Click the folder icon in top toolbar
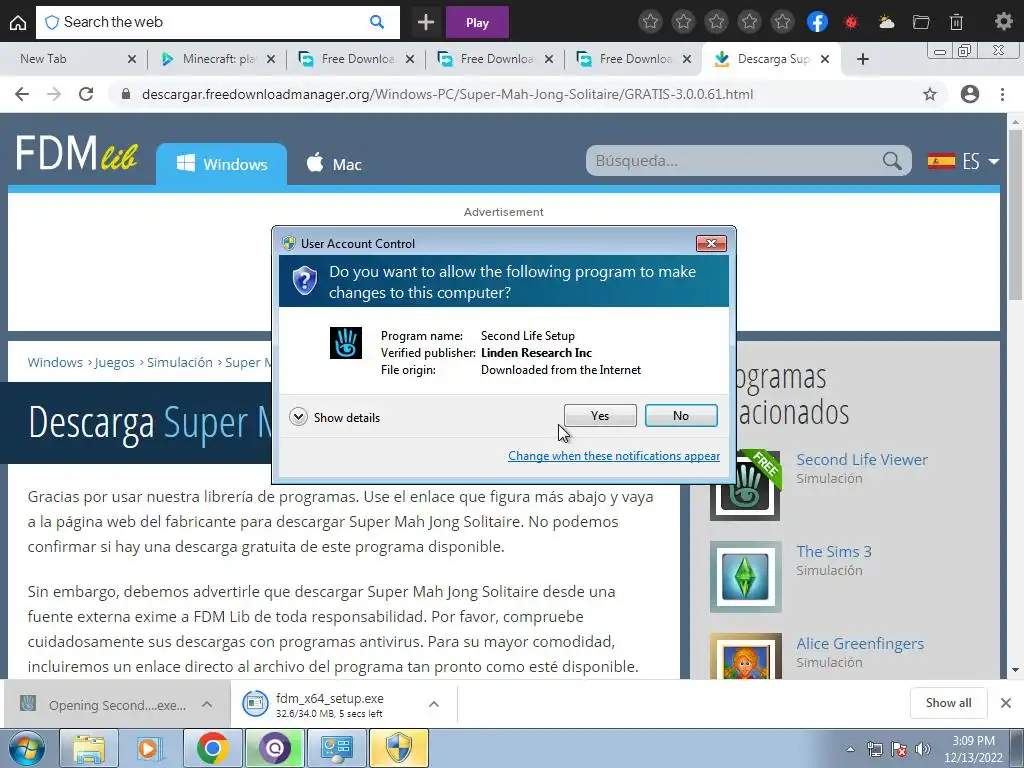Viewport: 1024px width, 768px height. [921, 22]
